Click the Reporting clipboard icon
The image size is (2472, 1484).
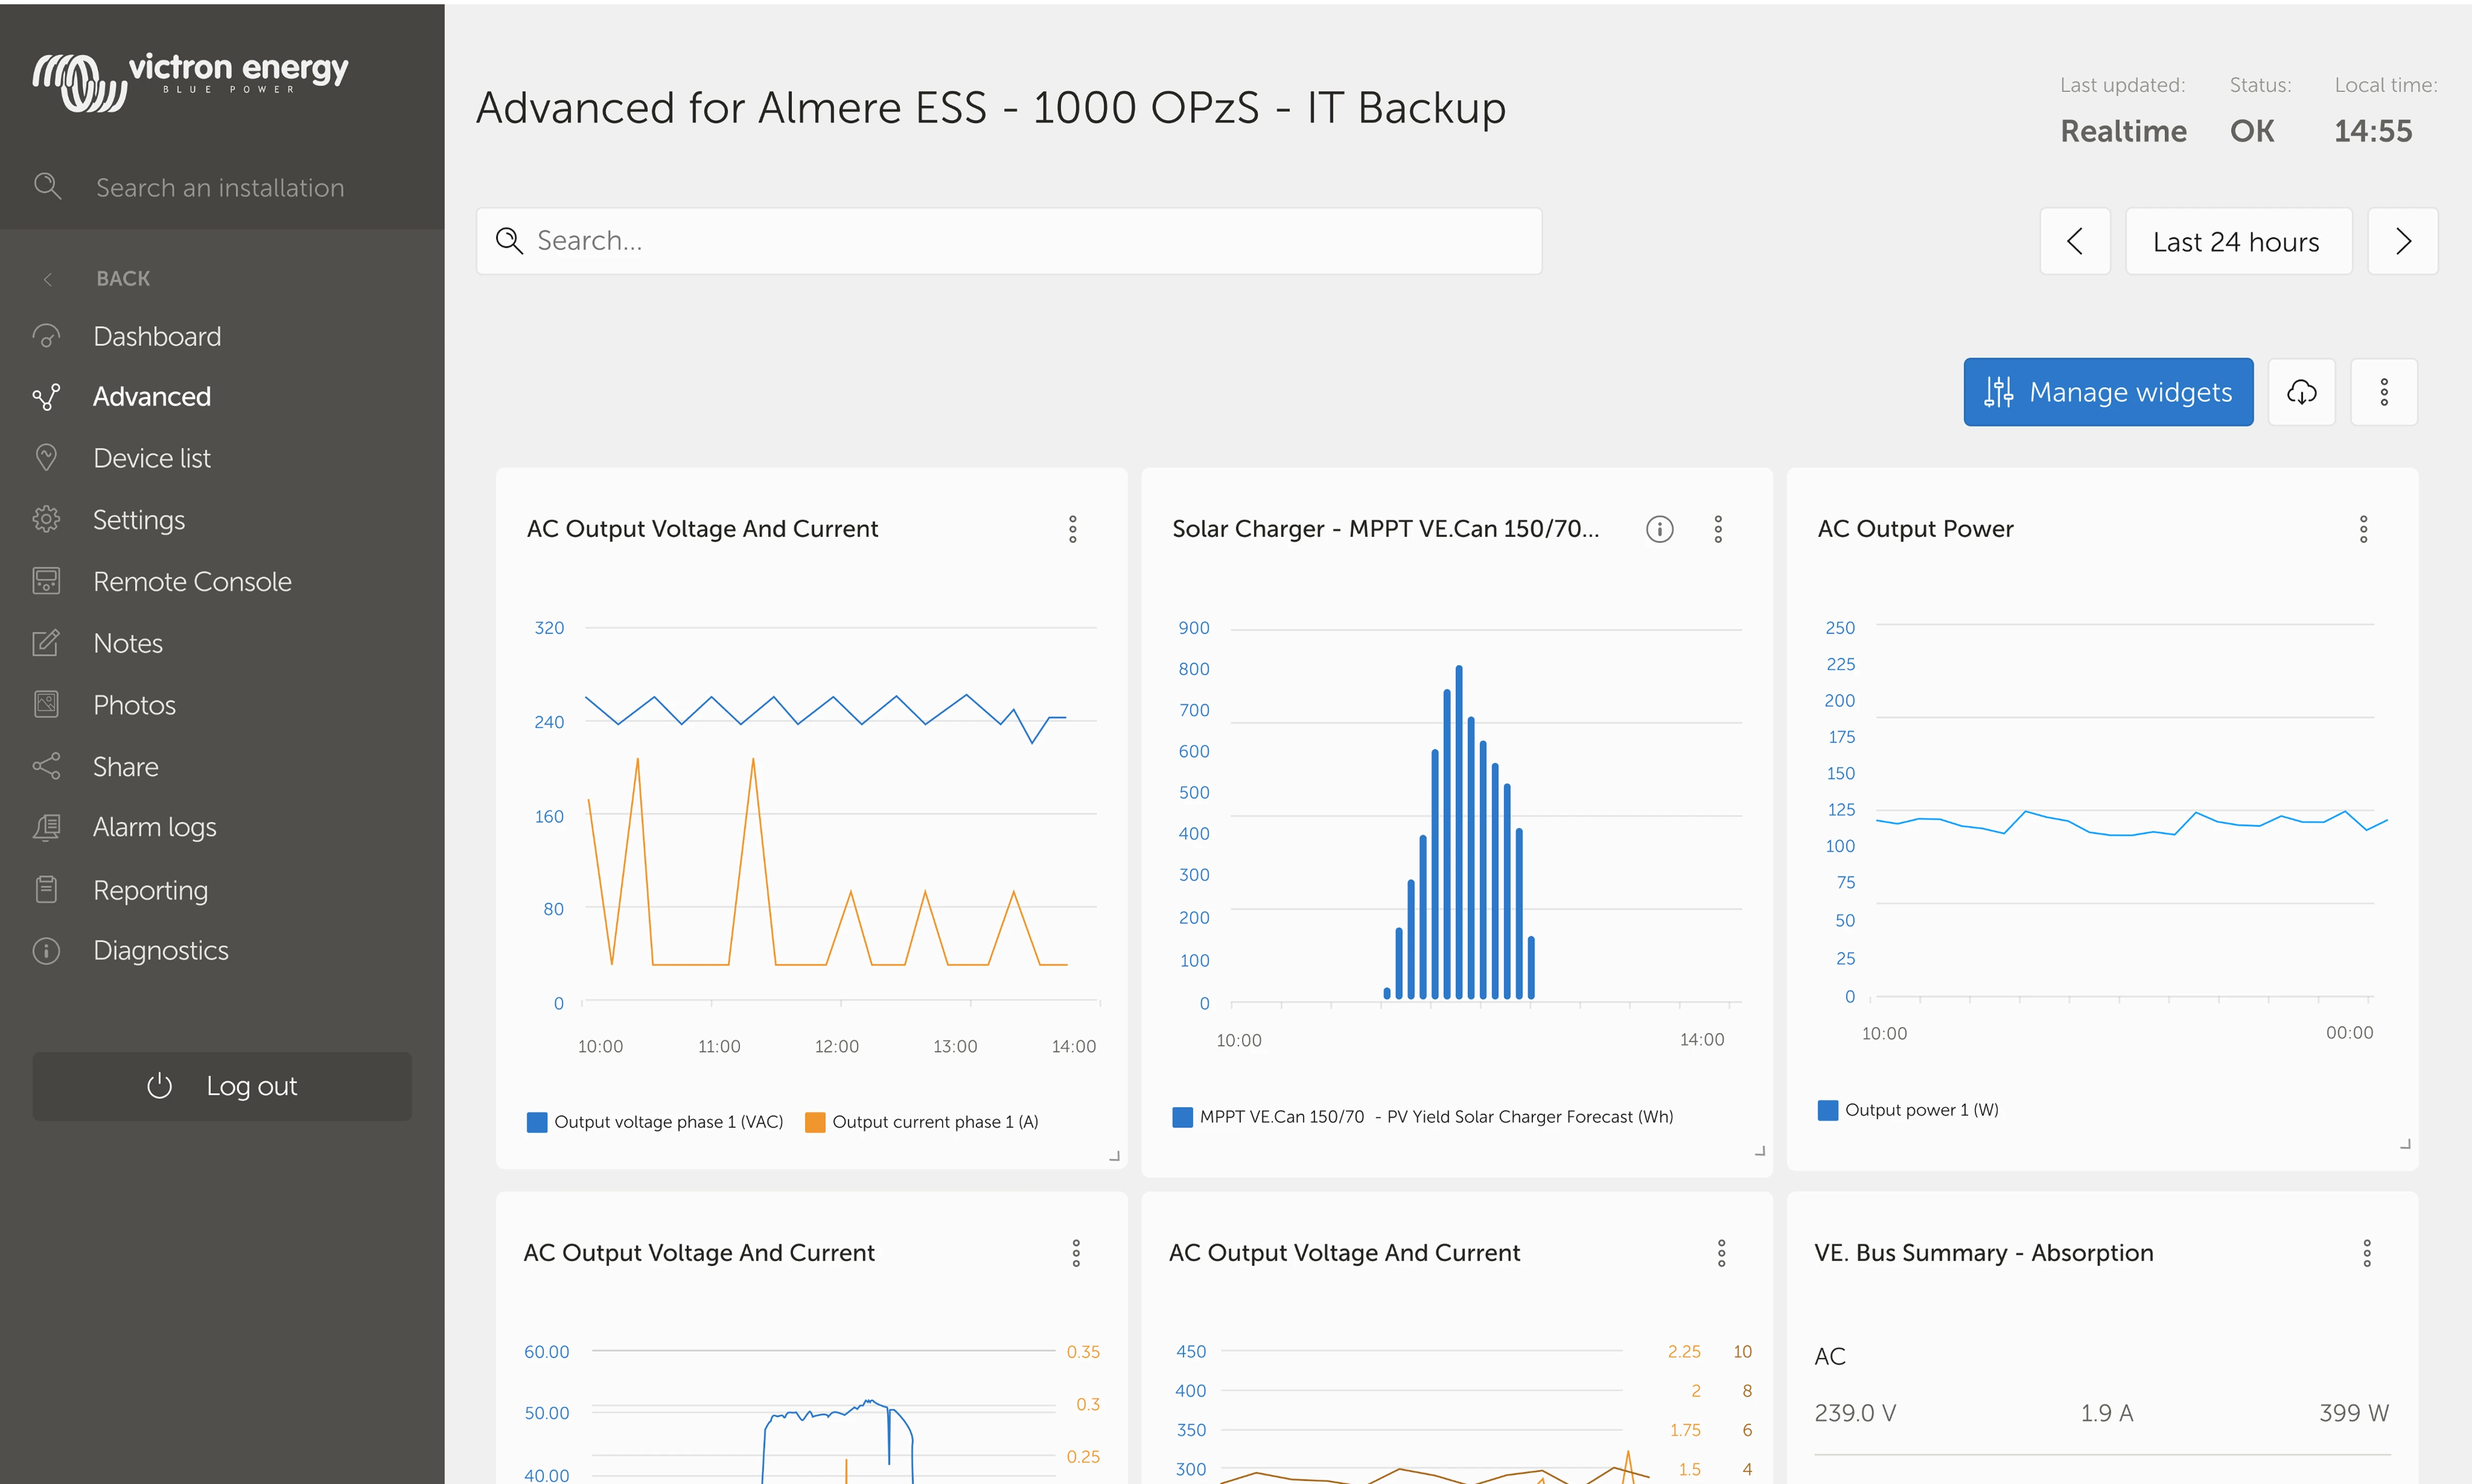point(46,889)
